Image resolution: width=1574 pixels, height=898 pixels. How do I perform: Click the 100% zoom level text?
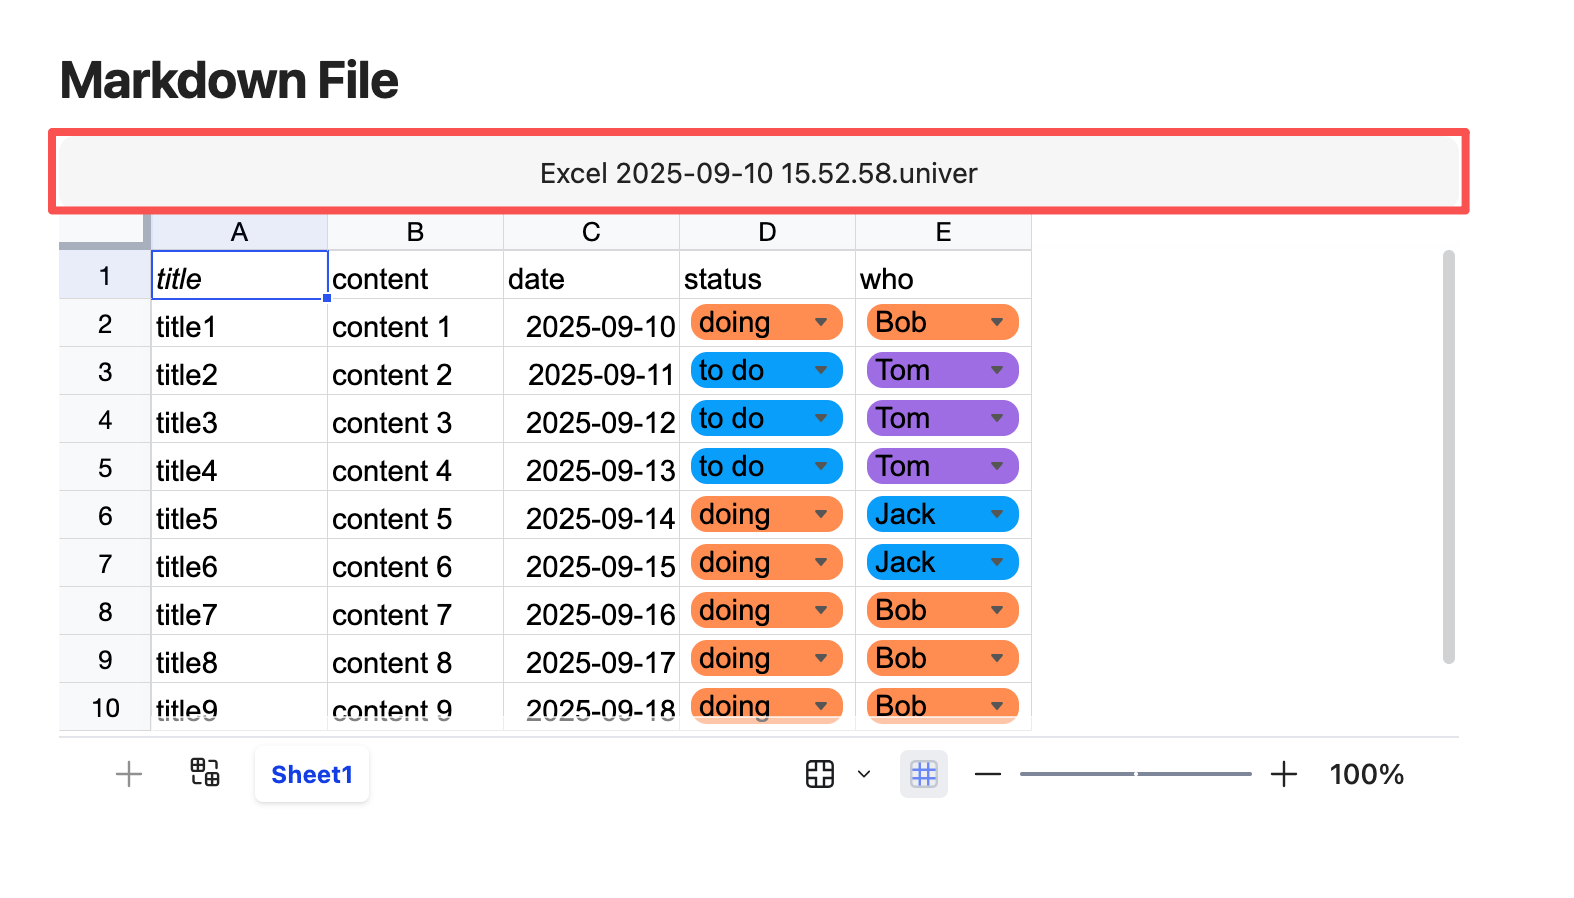tap(1366, 774)
